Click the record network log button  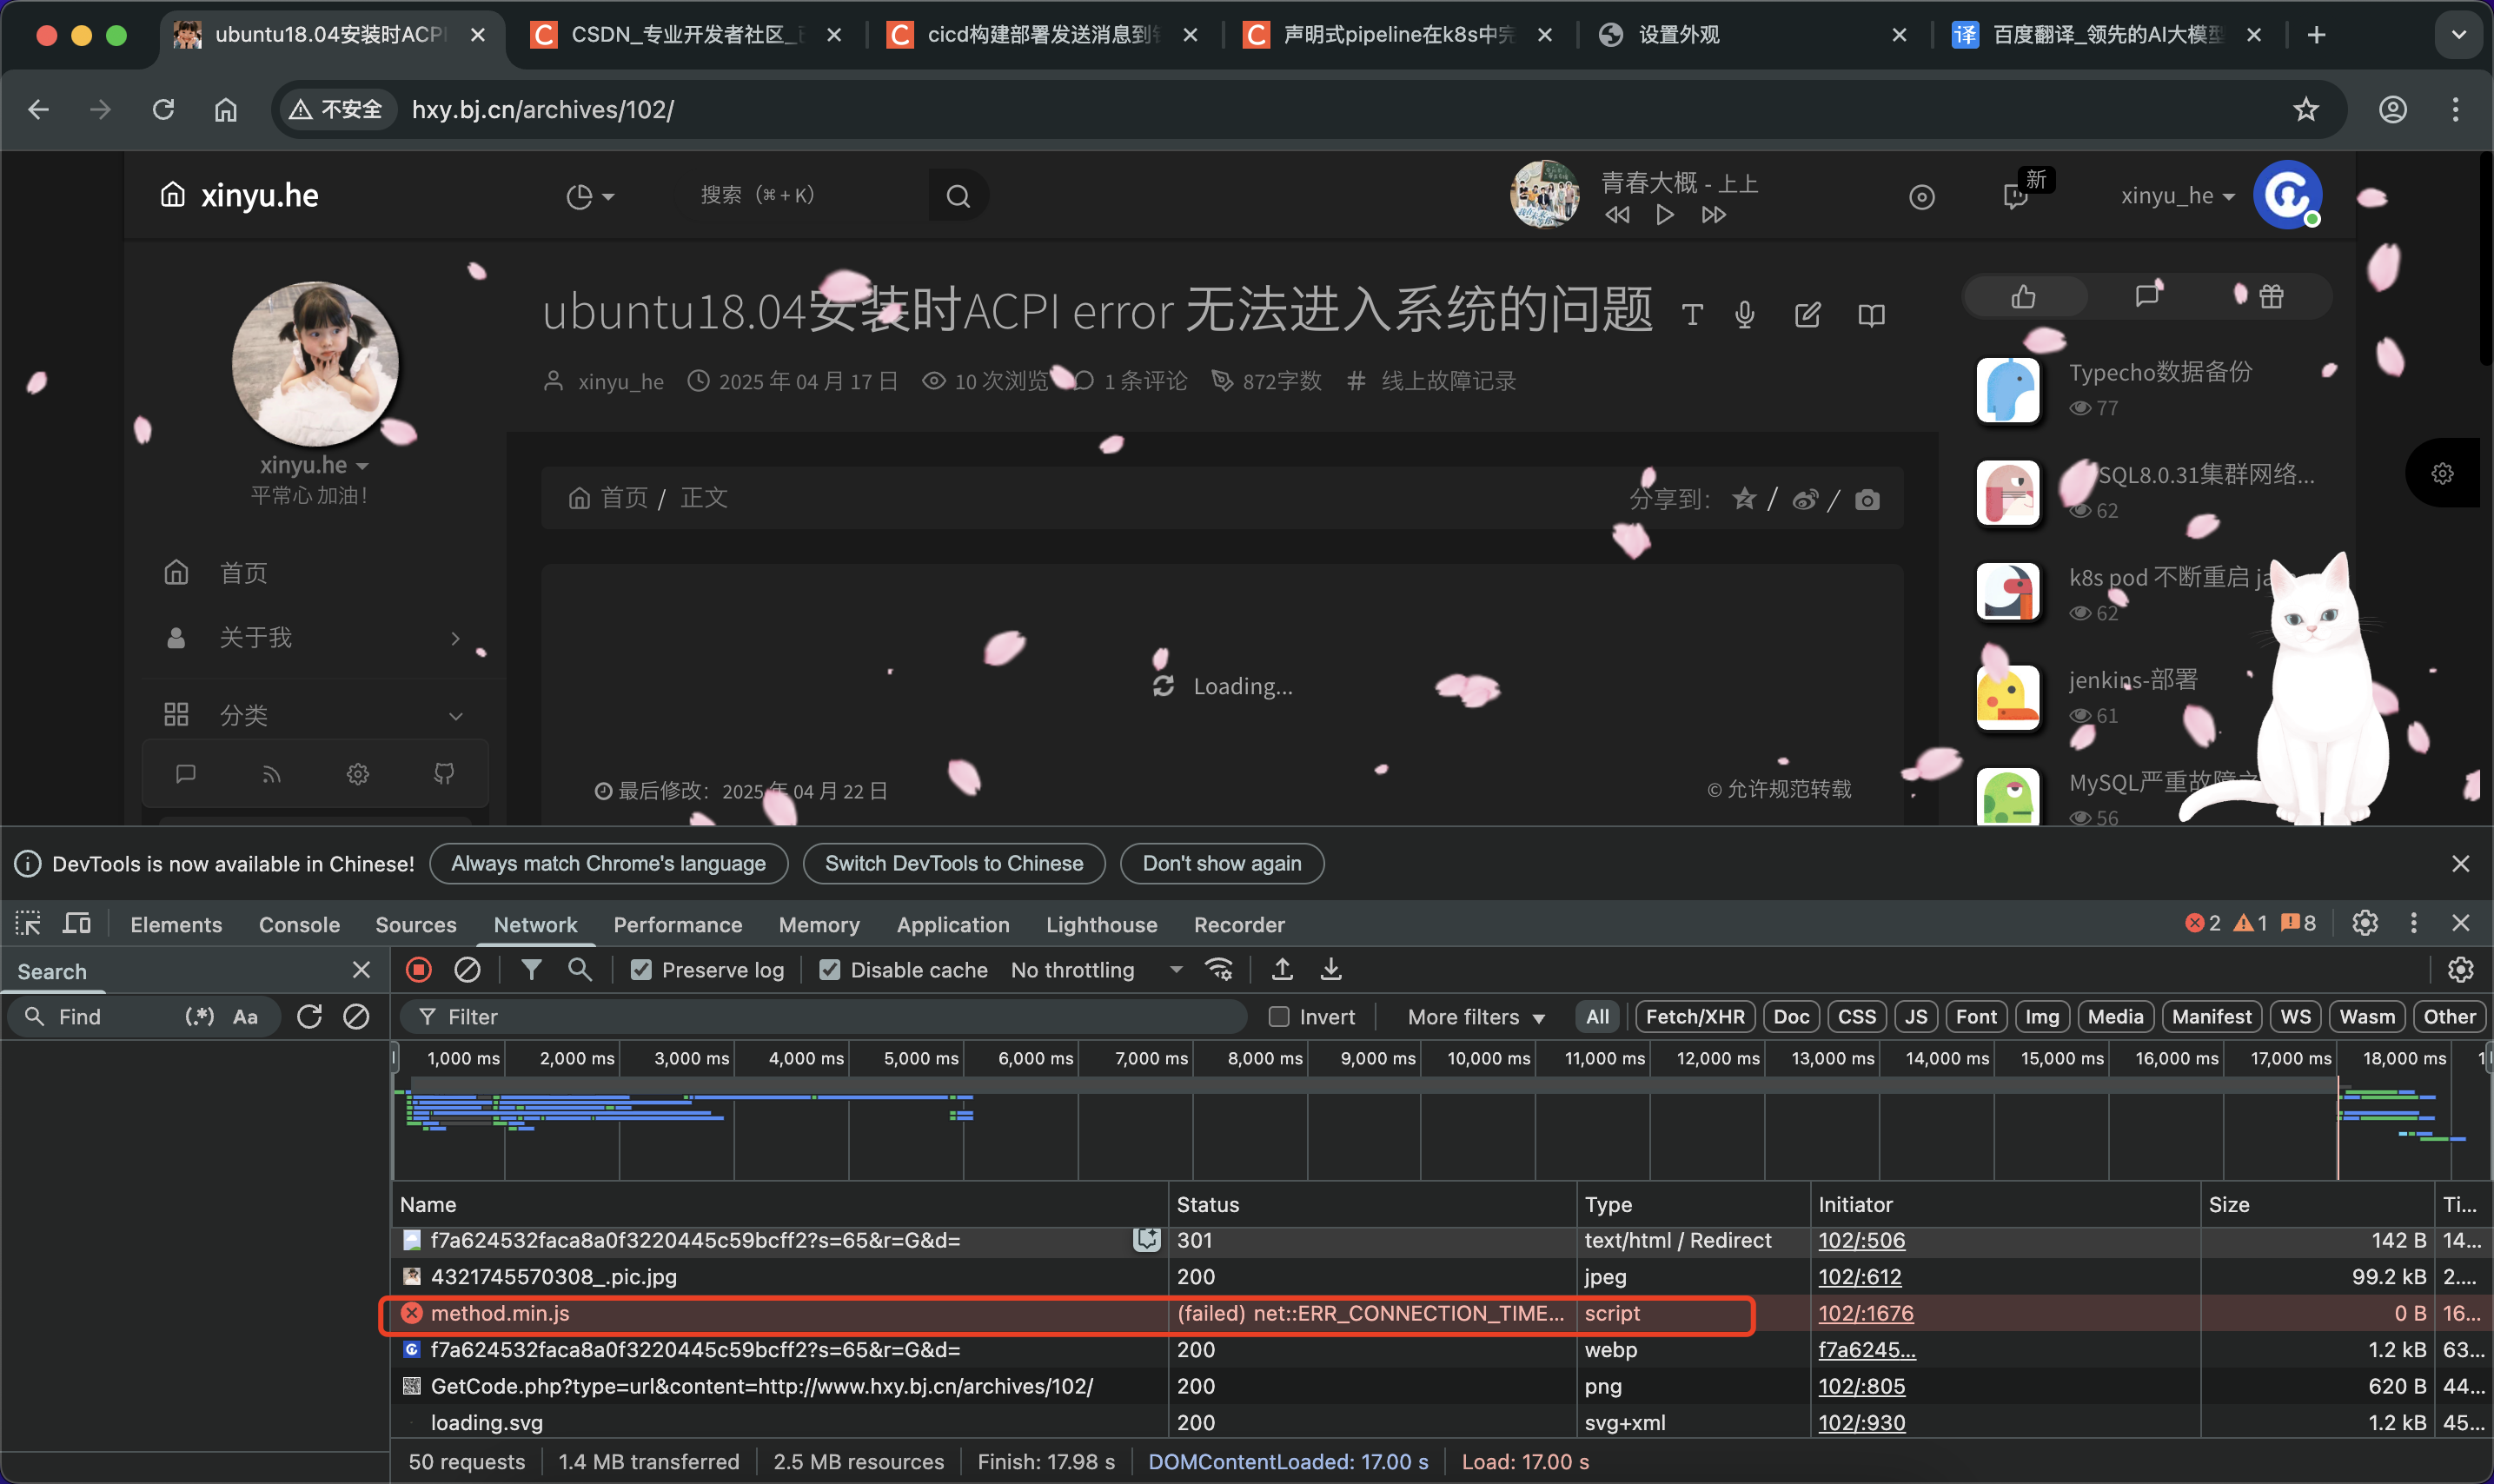pyautogui.click(x=419, y=969)
